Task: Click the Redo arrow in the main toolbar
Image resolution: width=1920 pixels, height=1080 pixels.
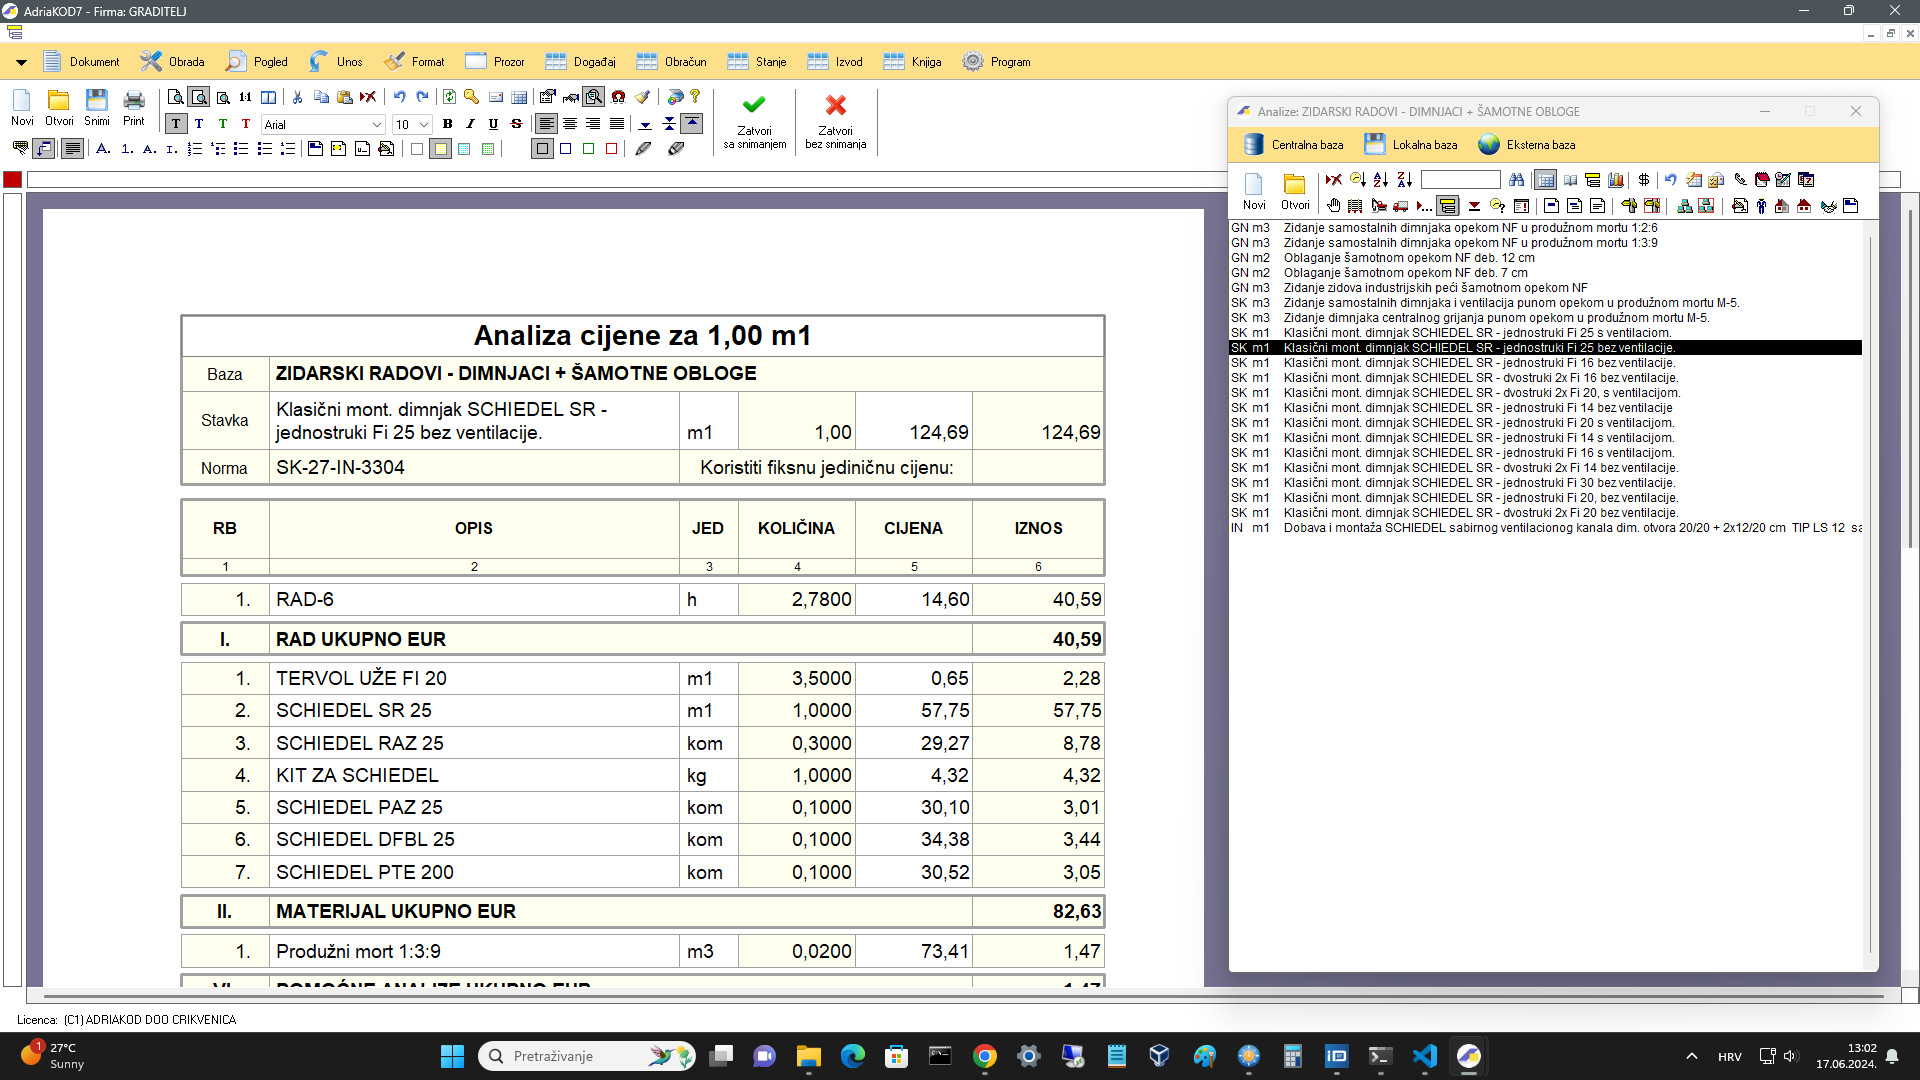Action: point(422,97)
